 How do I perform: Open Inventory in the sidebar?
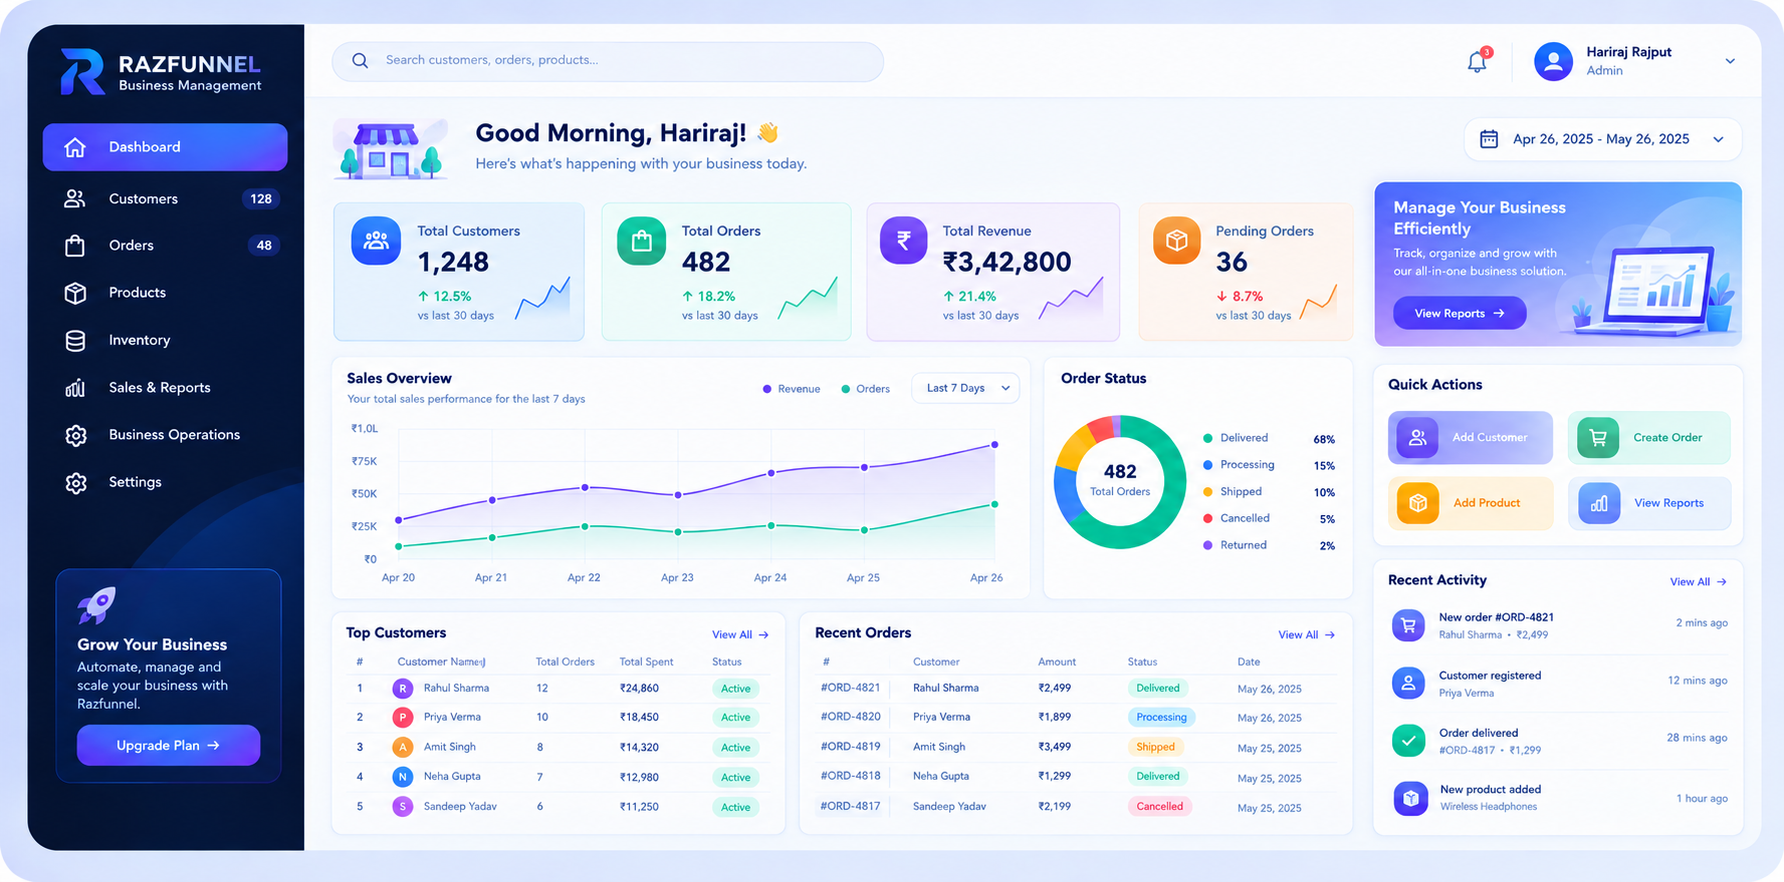[165, 340]
